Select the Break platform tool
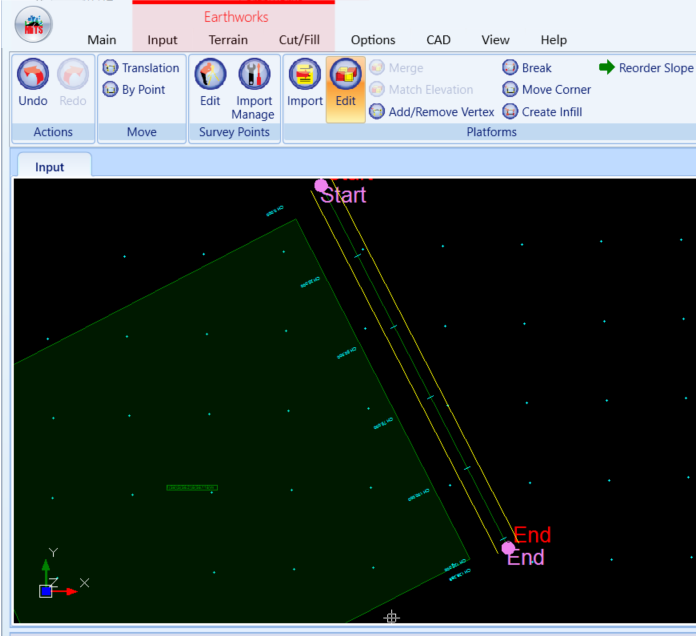 (527, 68)
